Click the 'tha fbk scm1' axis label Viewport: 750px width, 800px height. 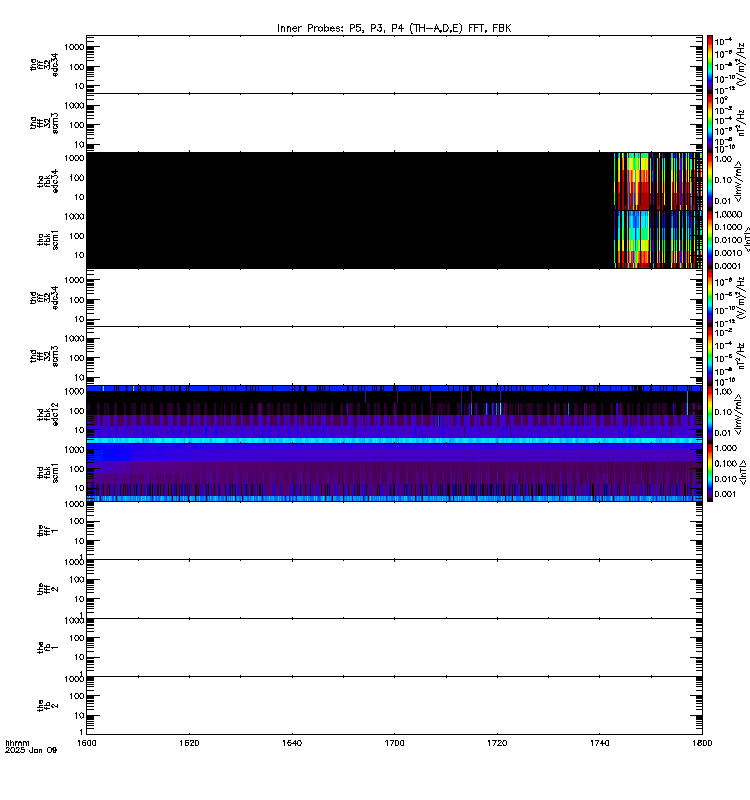(x=48, y=239)
